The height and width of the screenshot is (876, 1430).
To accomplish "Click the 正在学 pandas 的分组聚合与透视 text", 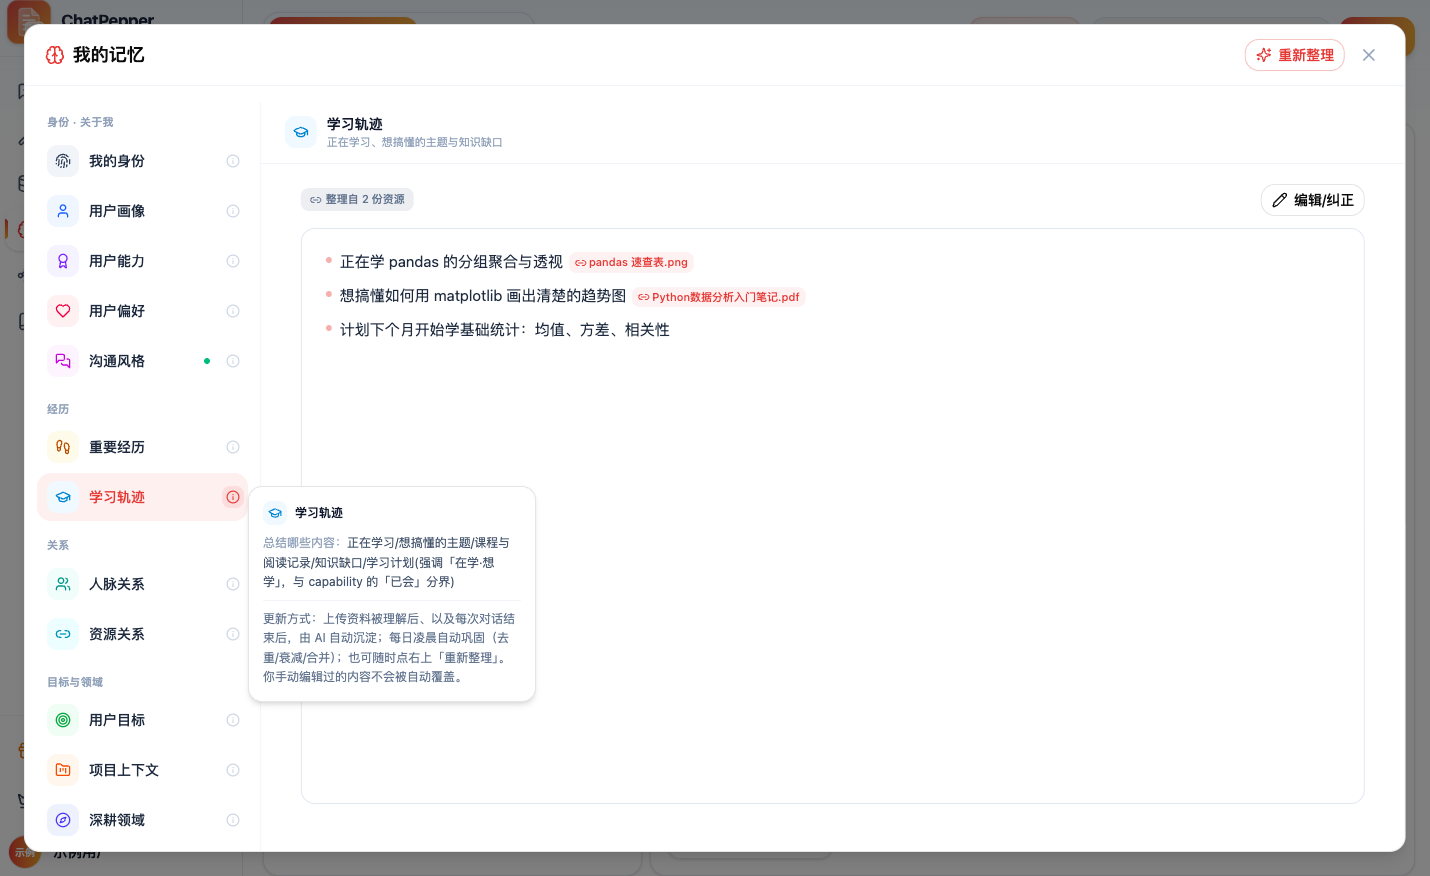I will (x=451, y=262).
